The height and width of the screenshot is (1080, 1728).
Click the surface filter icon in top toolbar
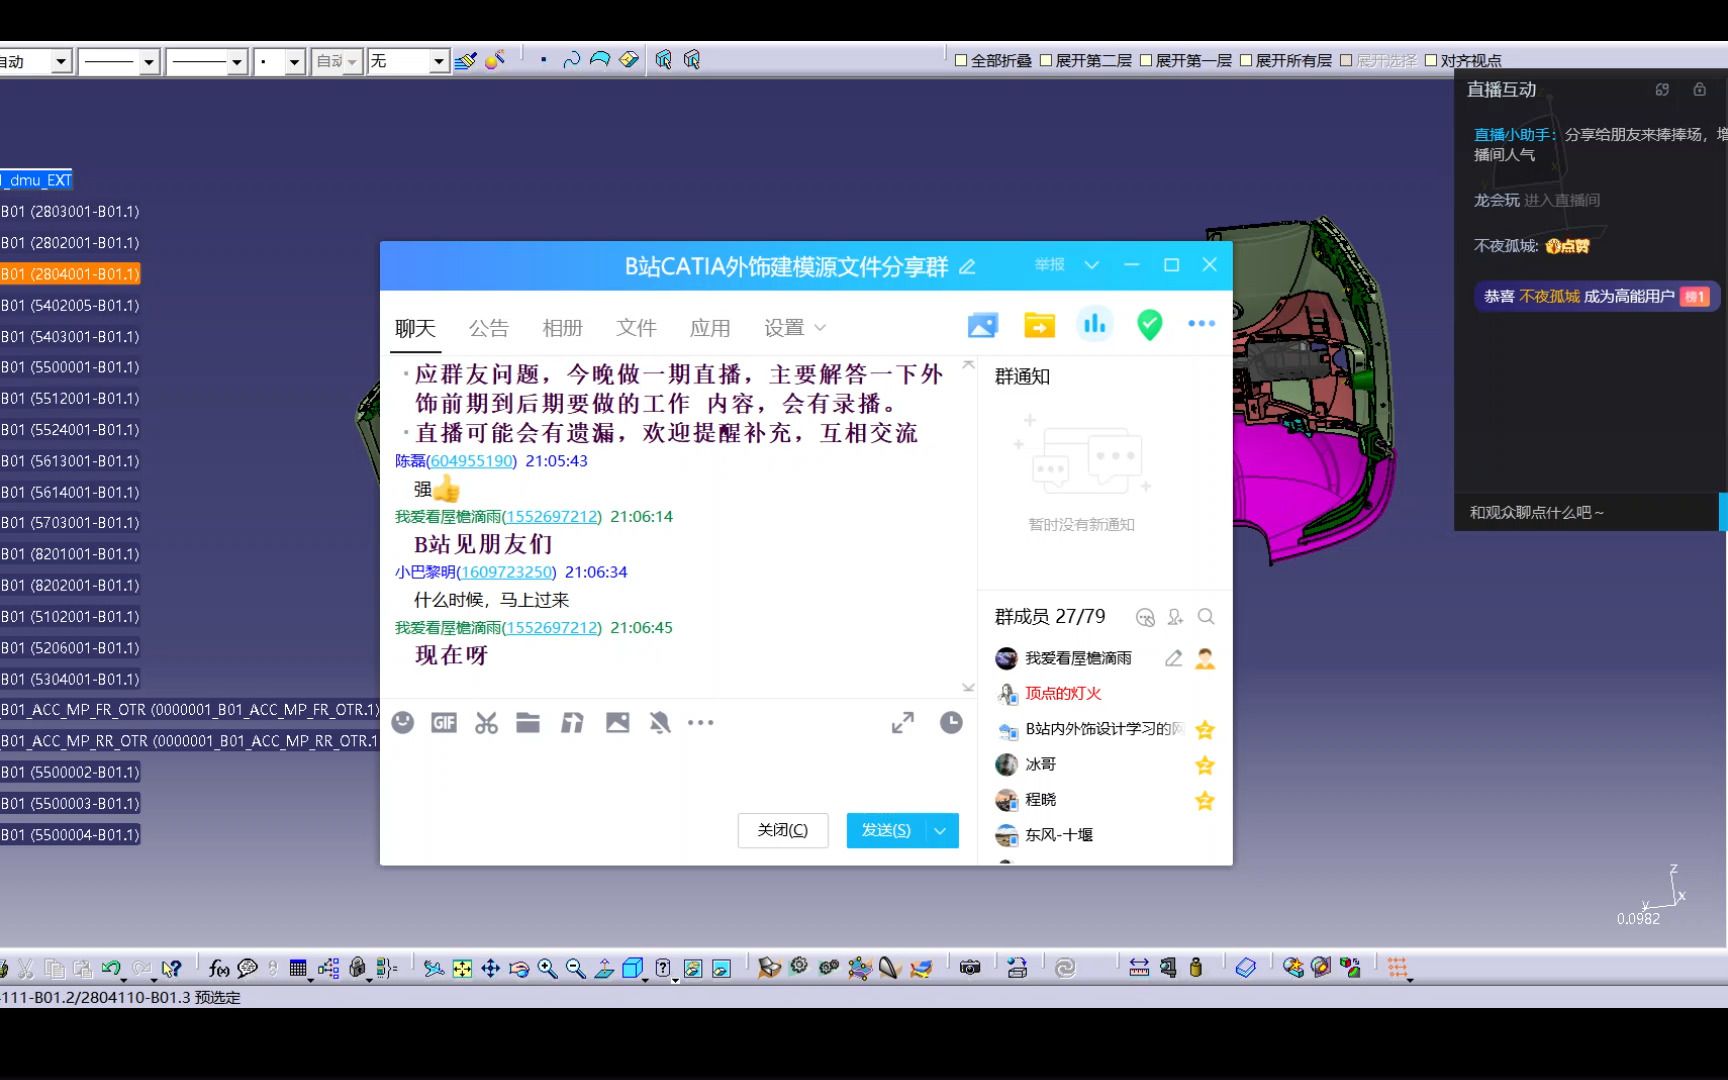coord(600,60)
